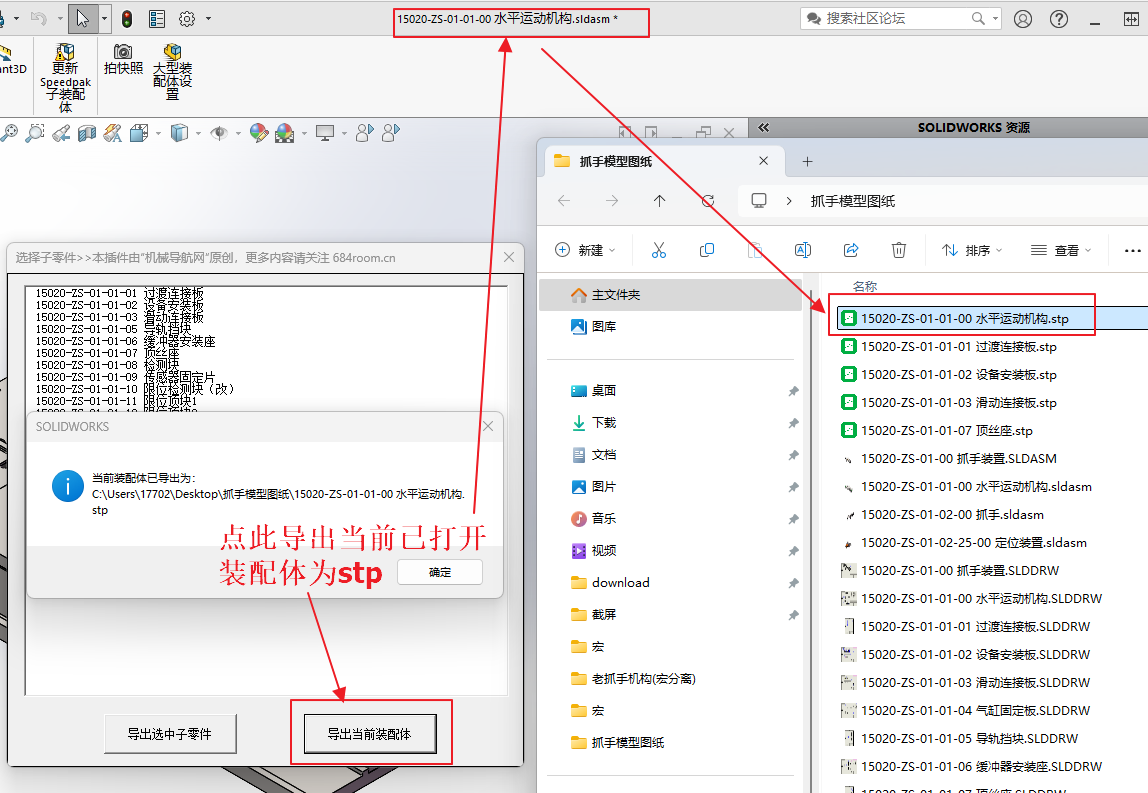Open the options gear dropdown arrow
Viewport: 1148px width, 793px height.
tap(208, 18)
